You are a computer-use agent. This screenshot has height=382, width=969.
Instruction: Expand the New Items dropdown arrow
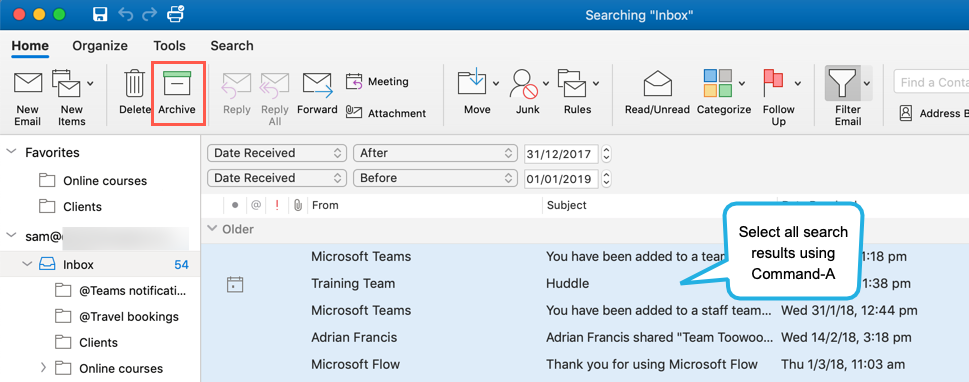coord(91,83)
